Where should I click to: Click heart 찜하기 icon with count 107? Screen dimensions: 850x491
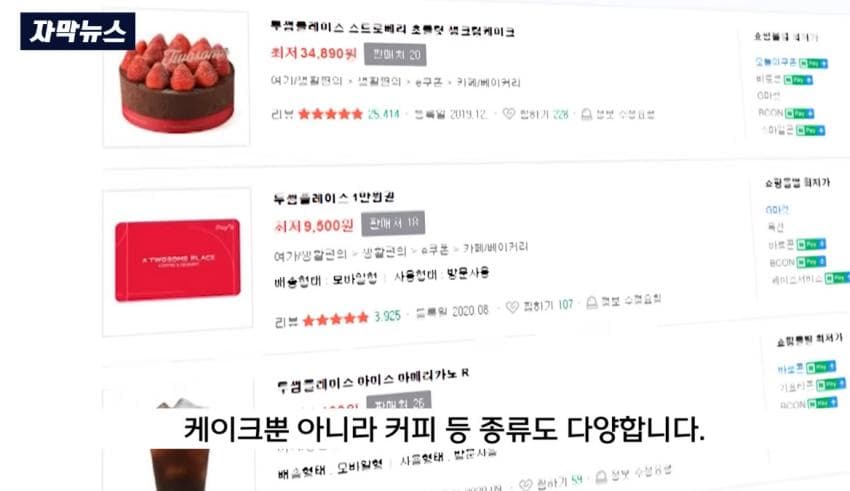click(x=512, y=307)
